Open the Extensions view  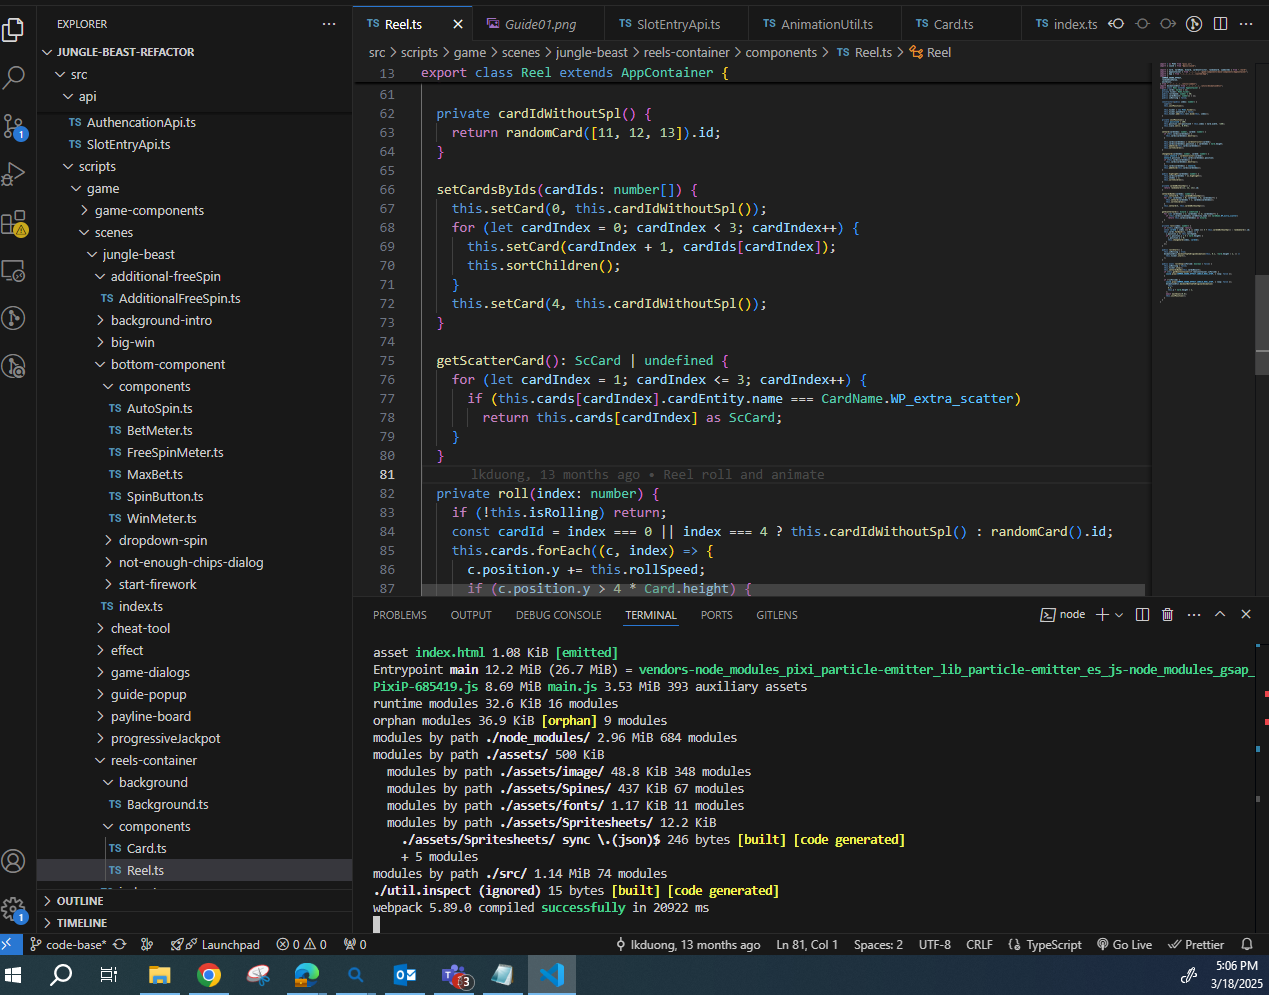14,222
